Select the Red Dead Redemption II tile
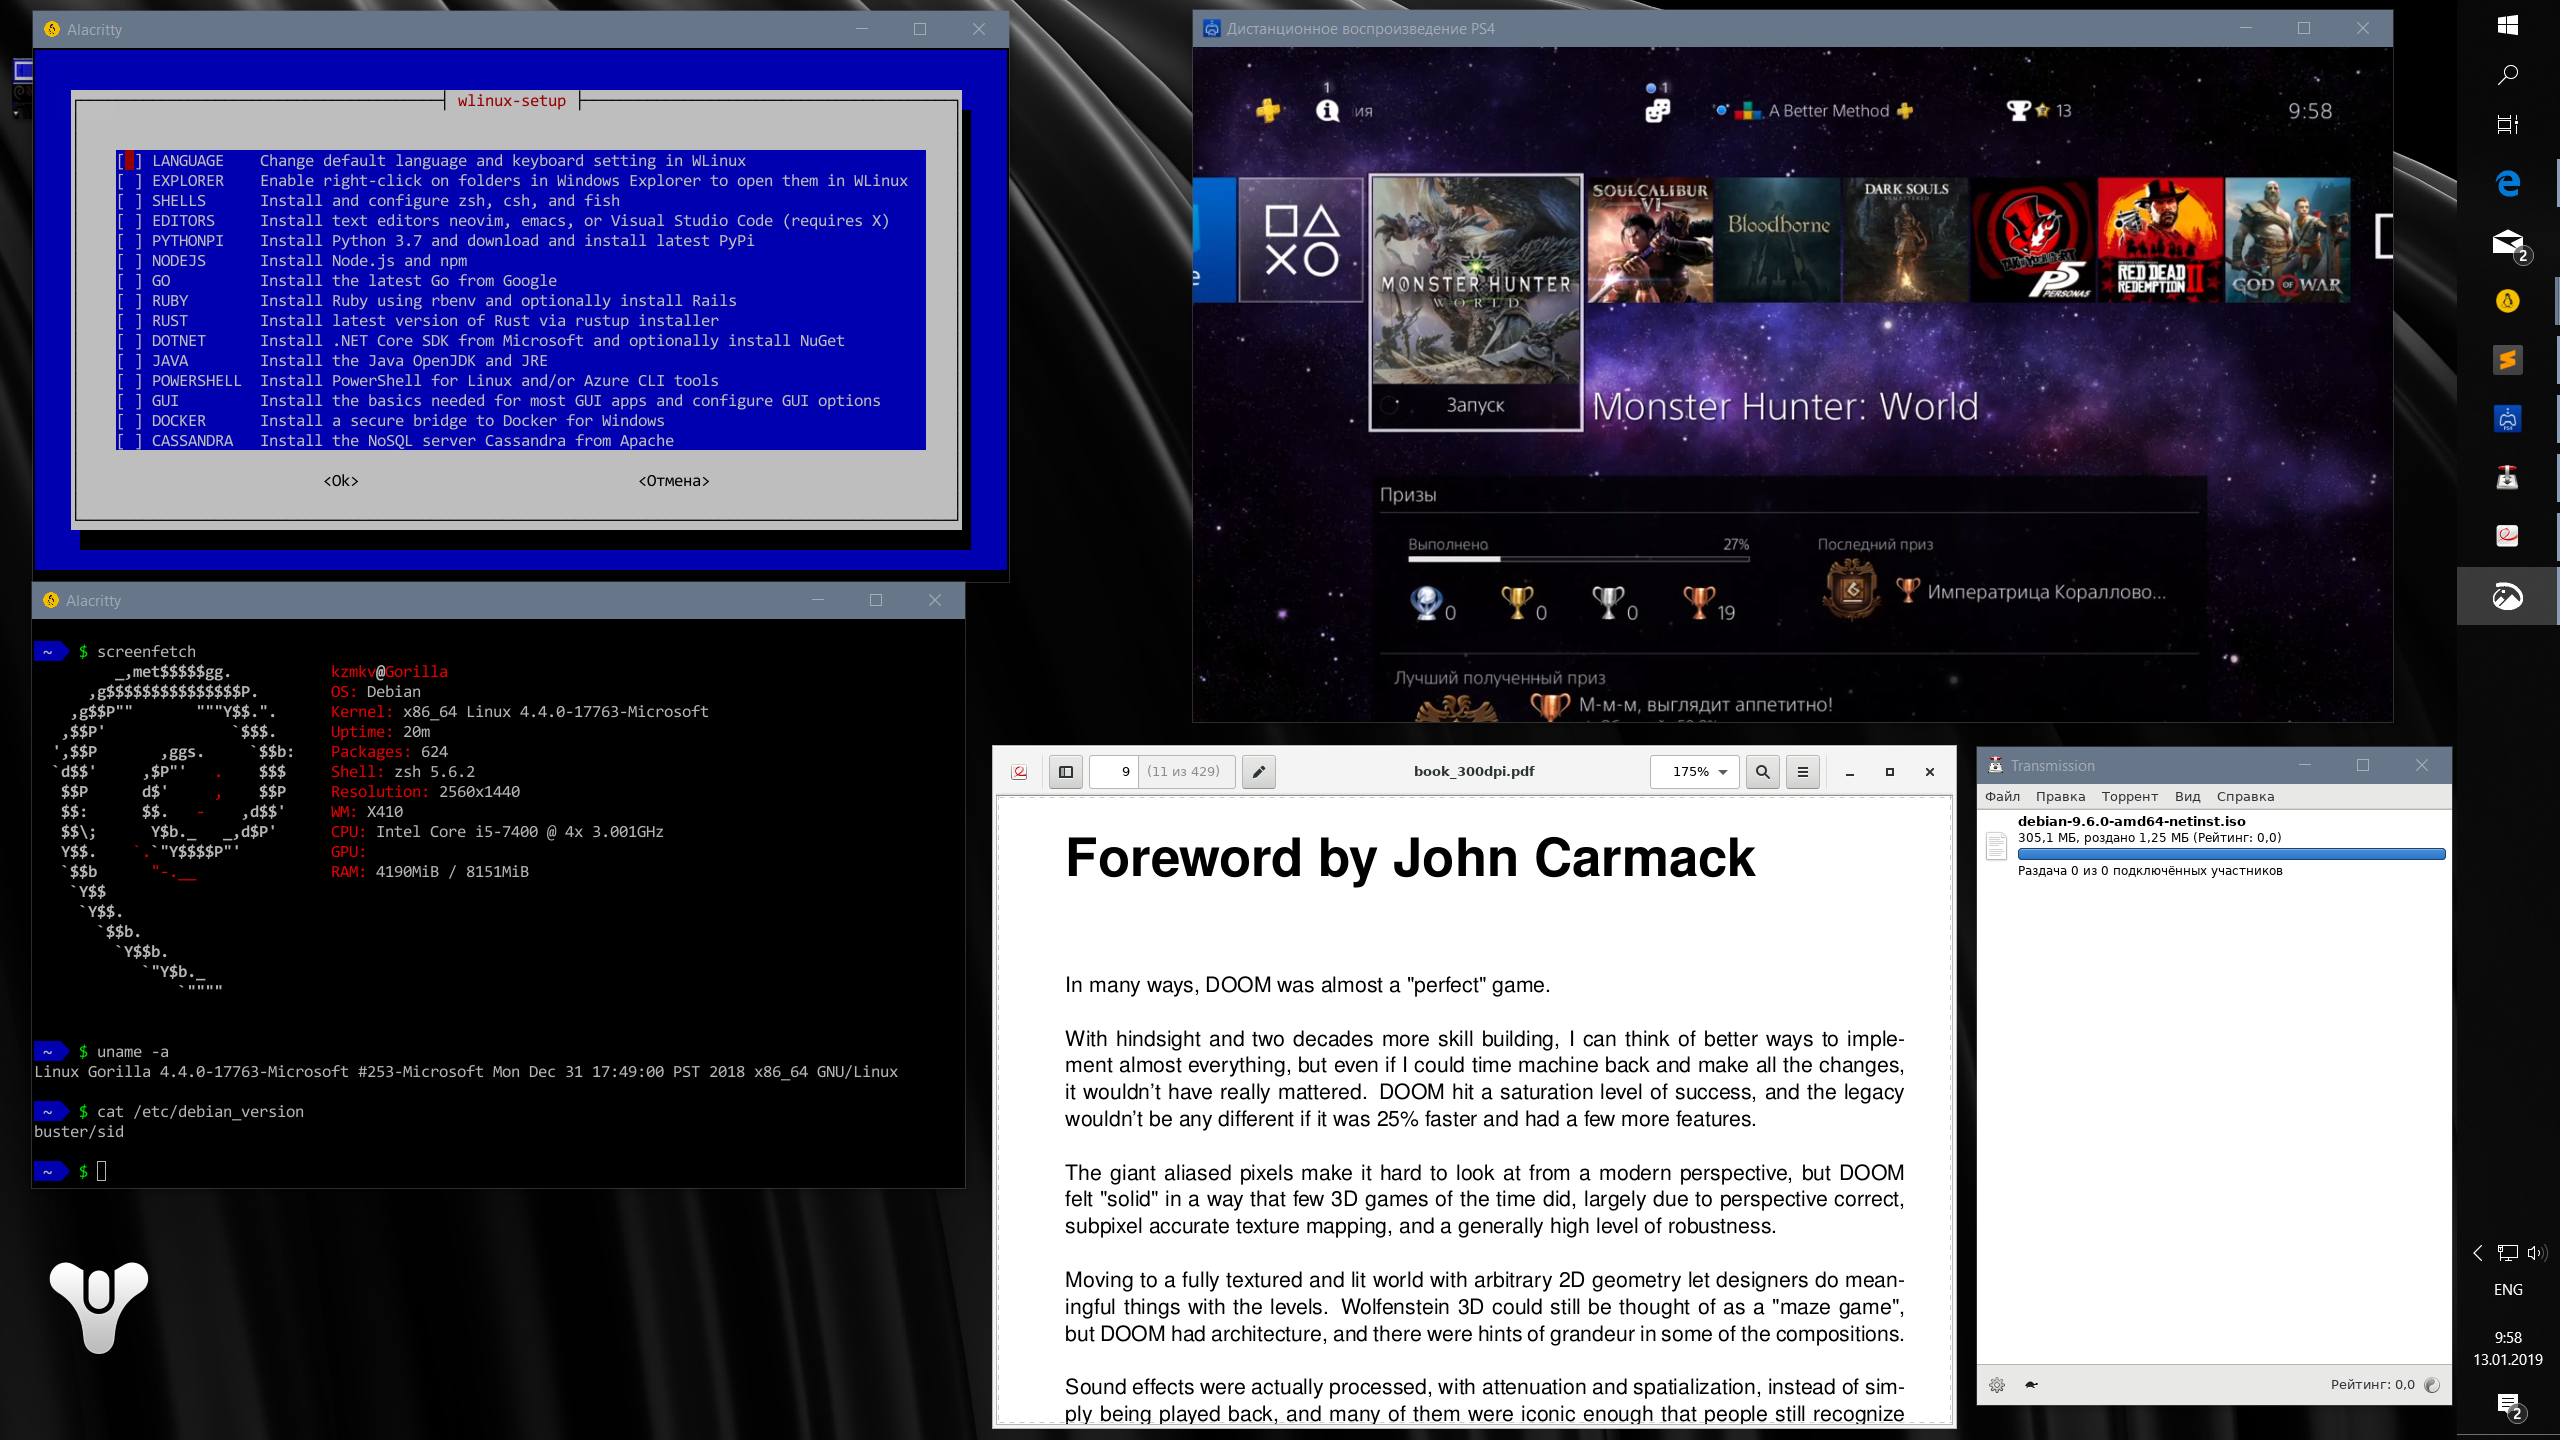 coord(2161,240)
